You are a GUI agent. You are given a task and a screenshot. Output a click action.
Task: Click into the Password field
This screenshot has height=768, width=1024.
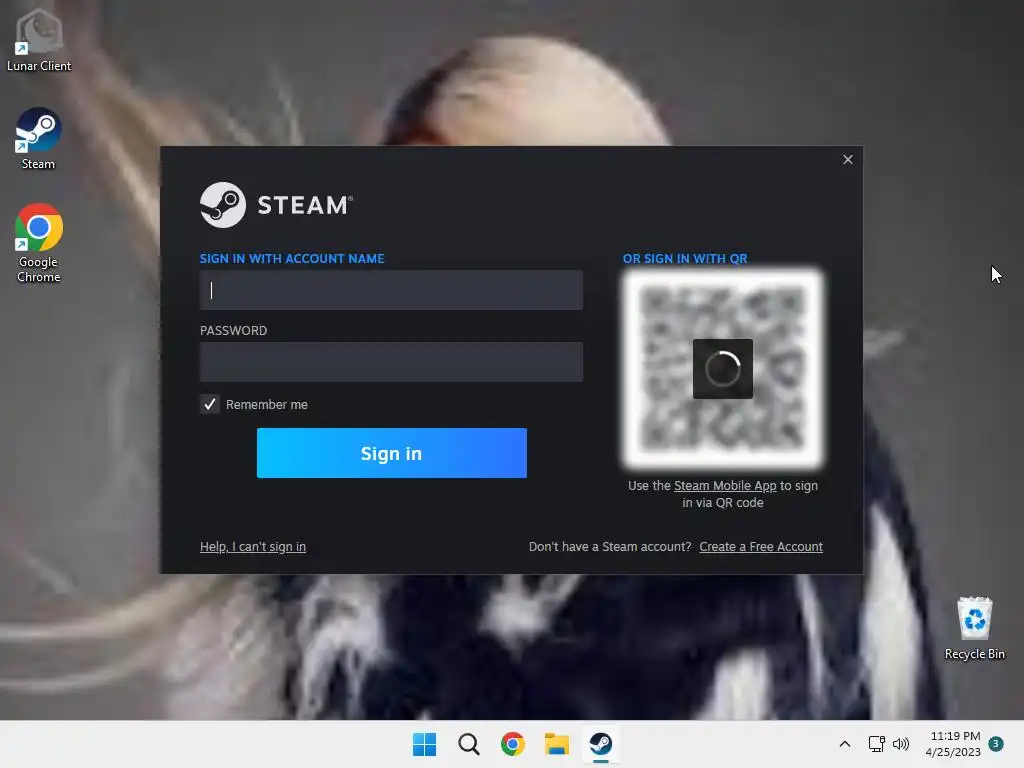tap(391, 362)
